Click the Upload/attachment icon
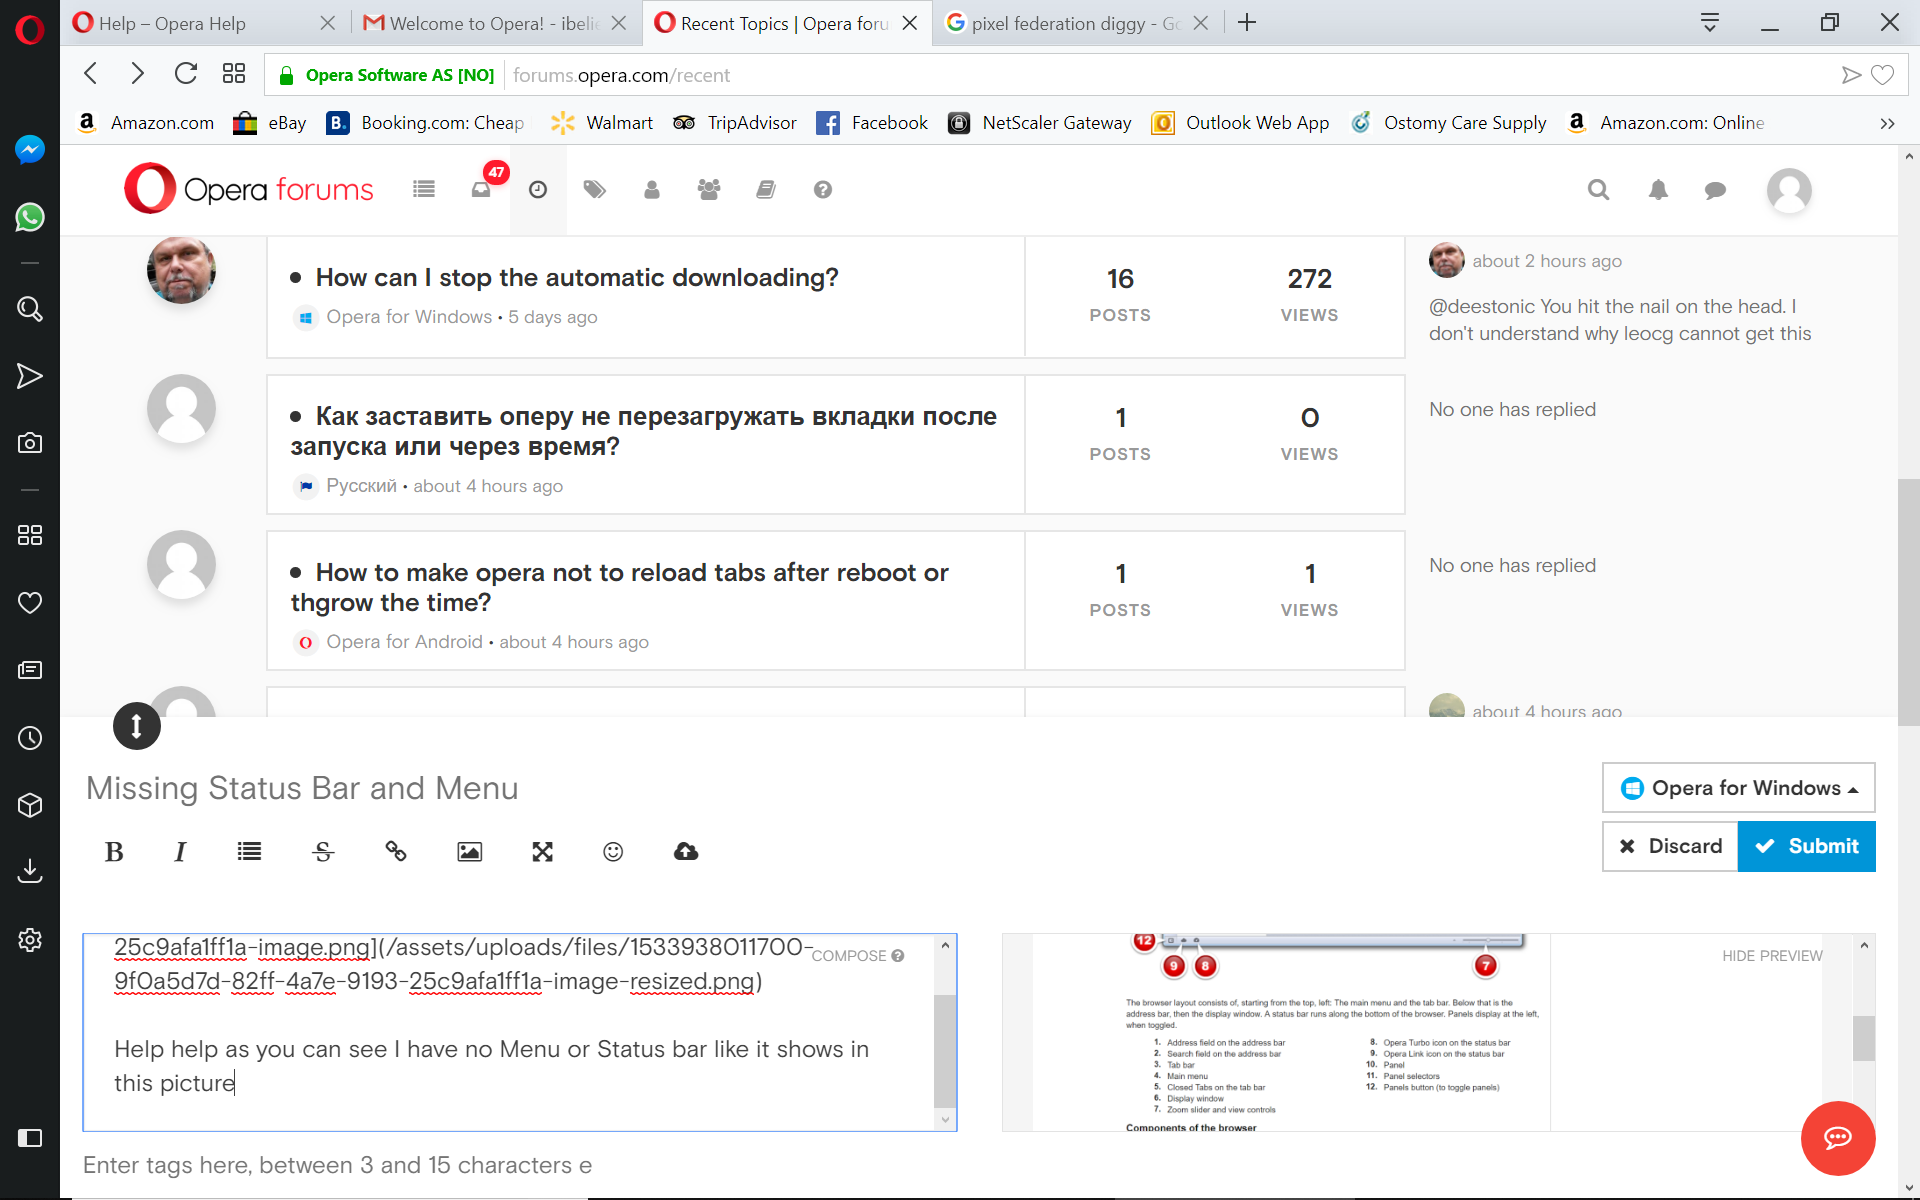The height and width of the screenshot is (1200, 1920). 684,849
